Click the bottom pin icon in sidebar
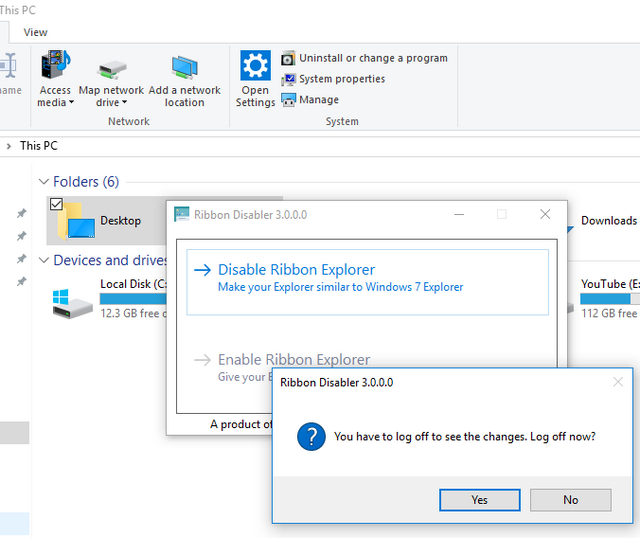The height and width of the screenshot is (538, 640). coord(21,281)
